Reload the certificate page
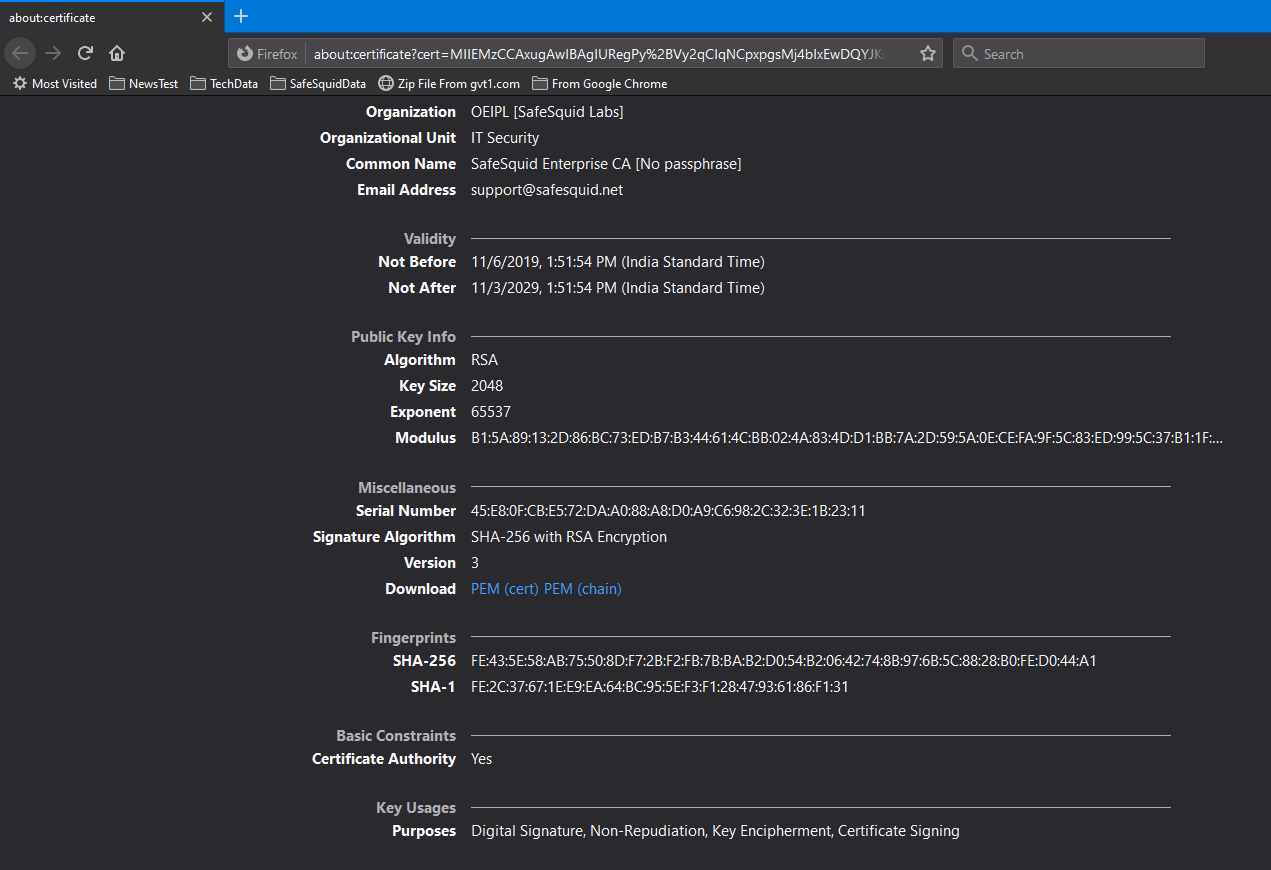Image resolution: width=1271 pixels, height=870 pixels. pyautogui.click(x=85, y=53)
